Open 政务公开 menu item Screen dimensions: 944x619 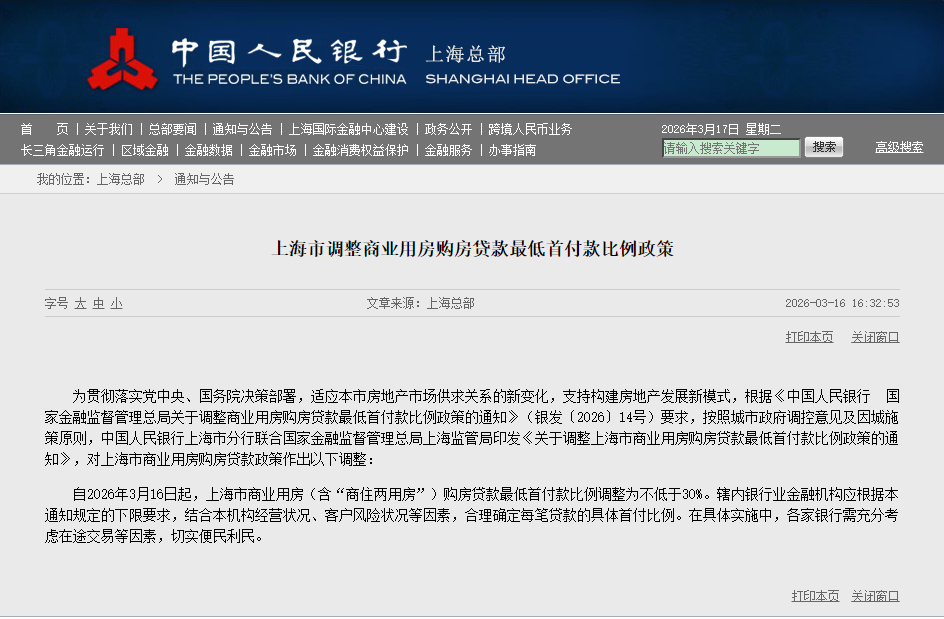[448, 129]
